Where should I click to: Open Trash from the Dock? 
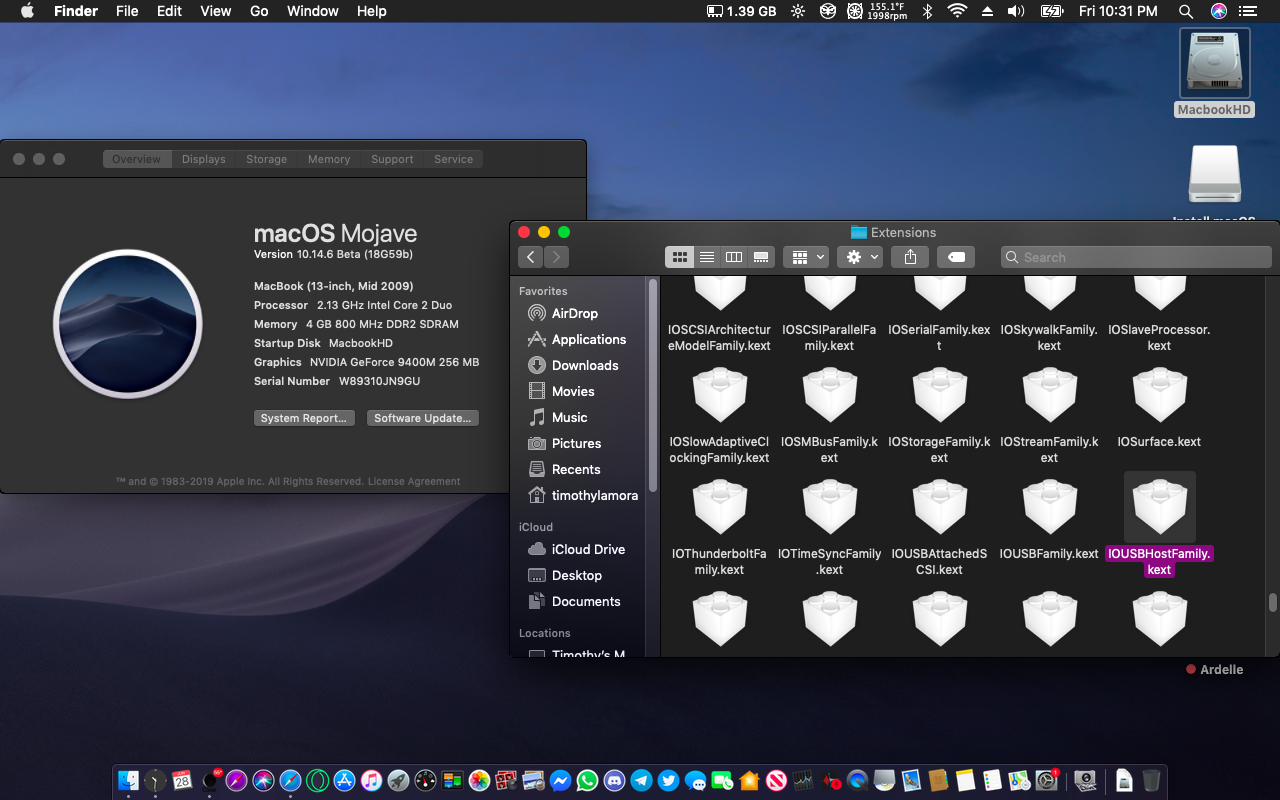(x=1151, y=780)
